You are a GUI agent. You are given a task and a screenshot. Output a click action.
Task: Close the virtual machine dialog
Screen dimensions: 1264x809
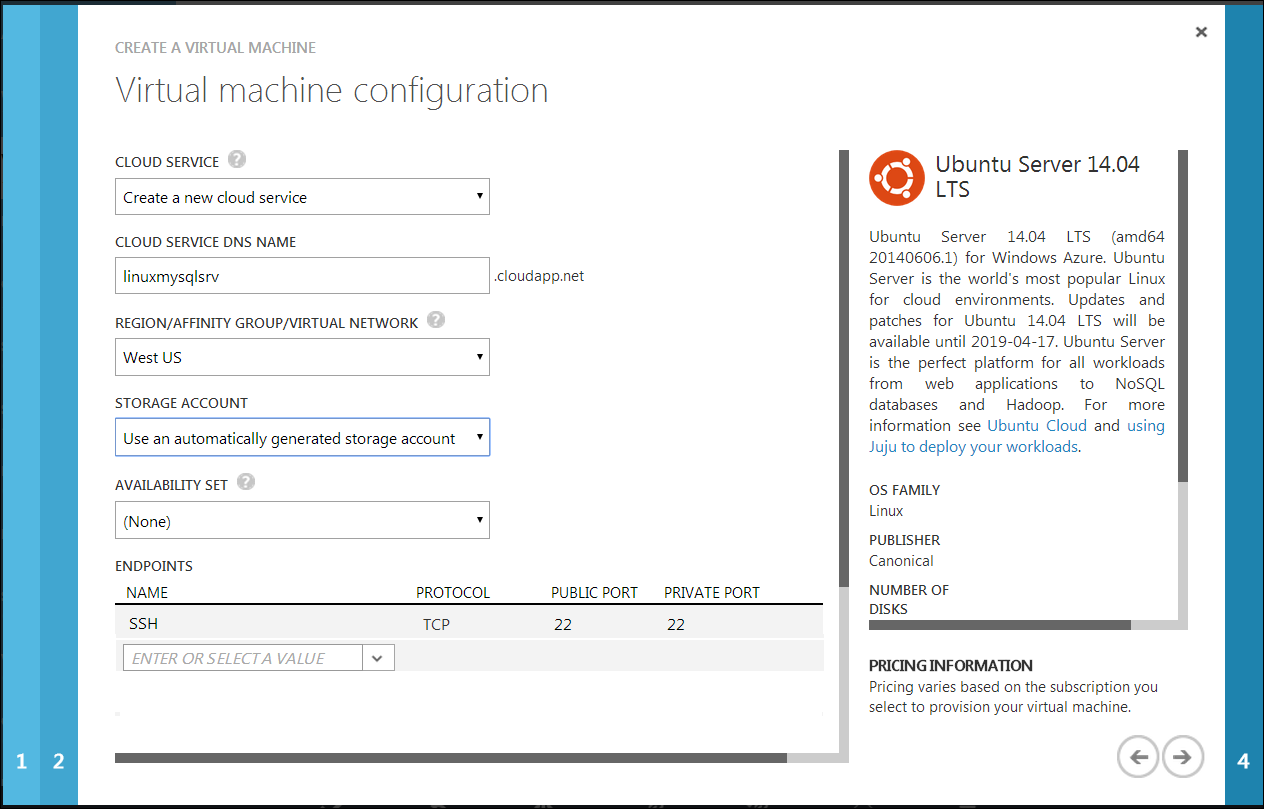pyautogui.click(x=1201, y=32)
